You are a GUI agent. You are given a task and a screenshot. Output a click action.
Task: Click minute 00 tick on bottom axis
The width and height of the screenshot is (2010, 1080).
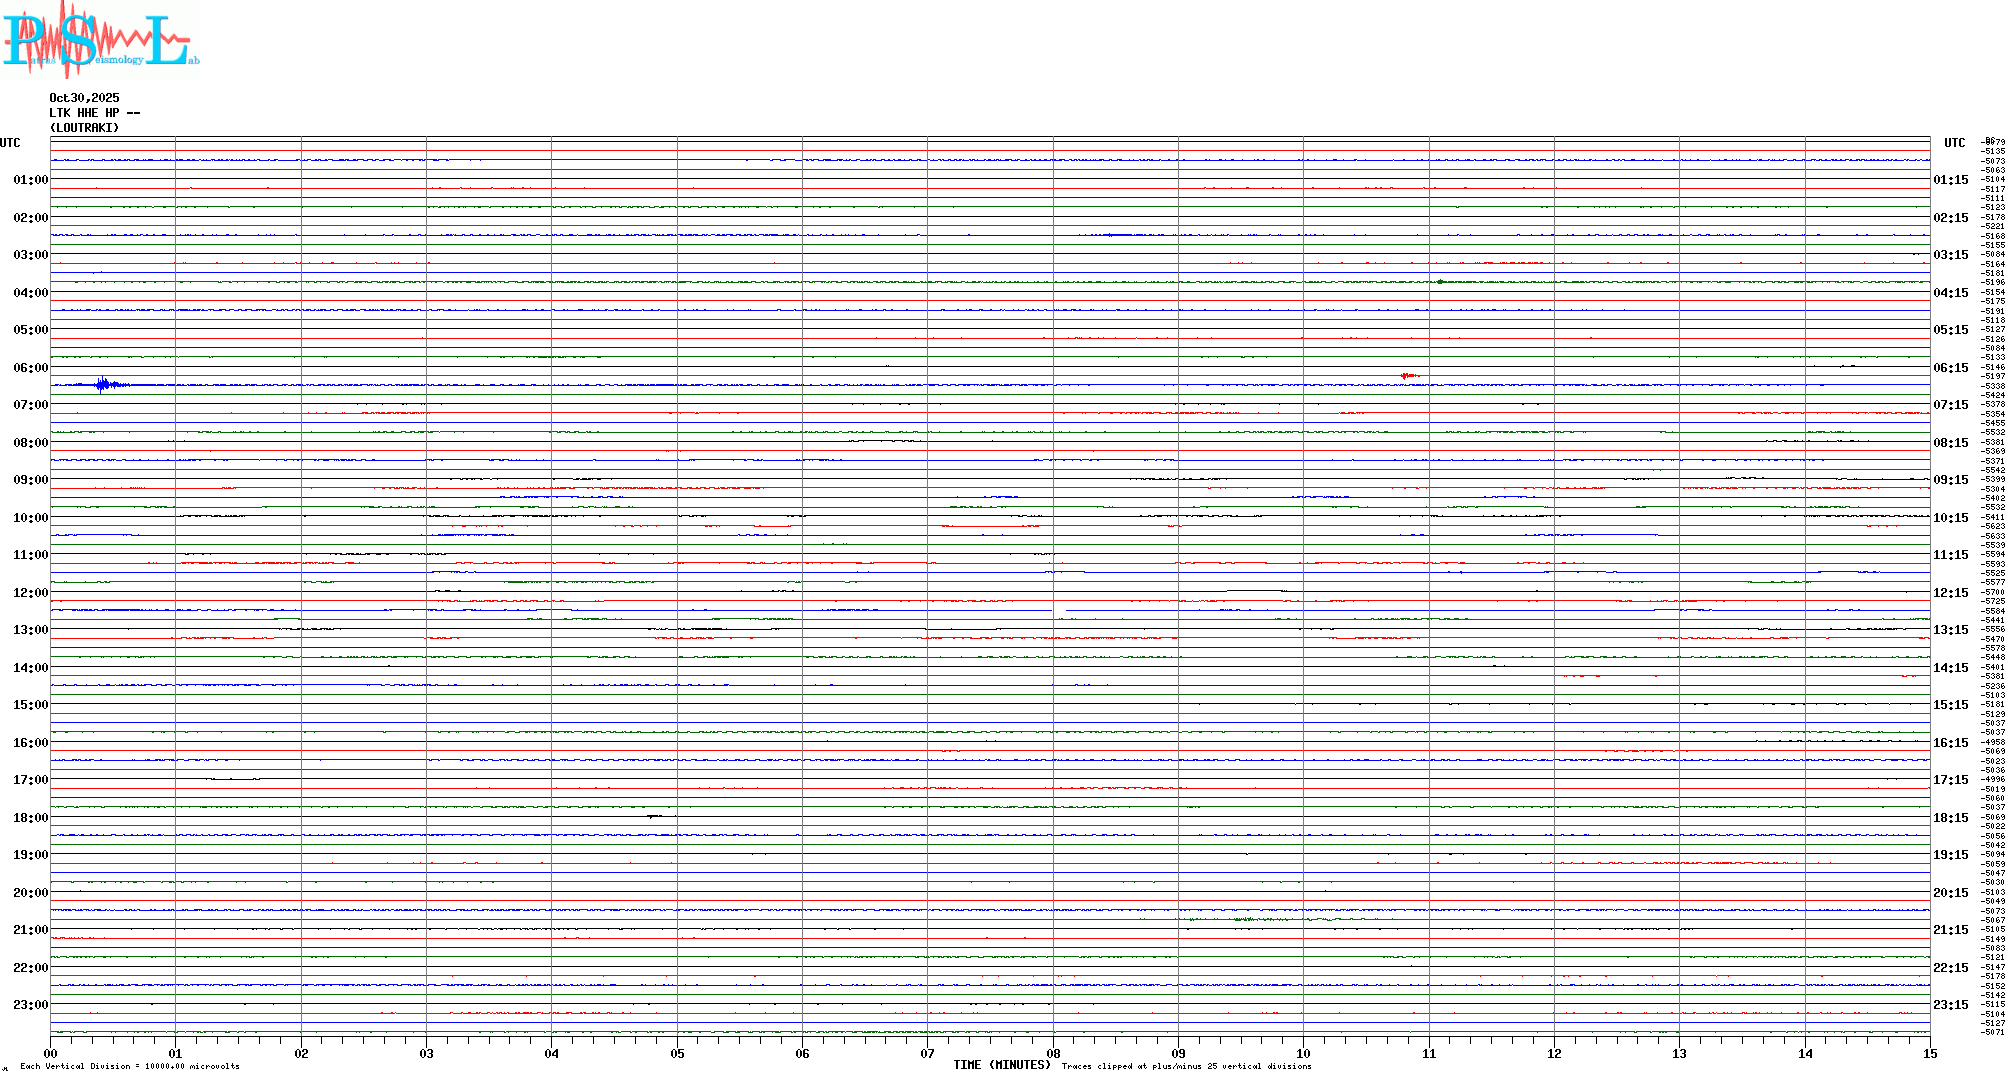tap(50, 1053)
